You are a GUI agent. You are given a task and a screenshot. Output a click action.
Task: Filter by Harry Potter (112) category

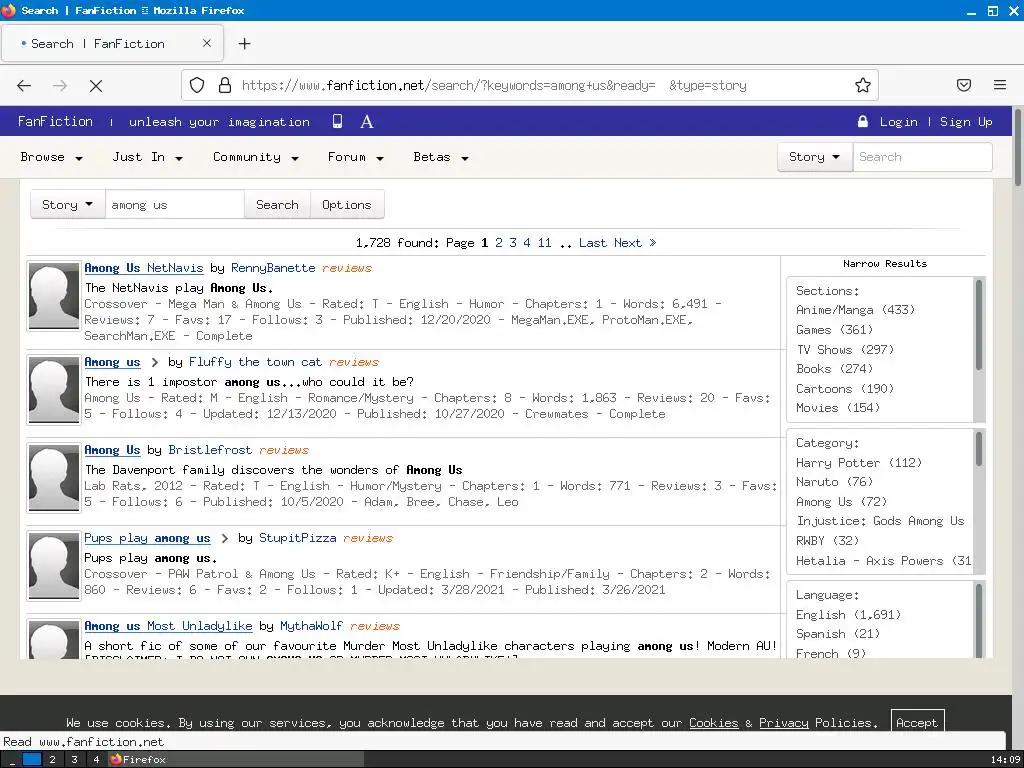[859, 463]
